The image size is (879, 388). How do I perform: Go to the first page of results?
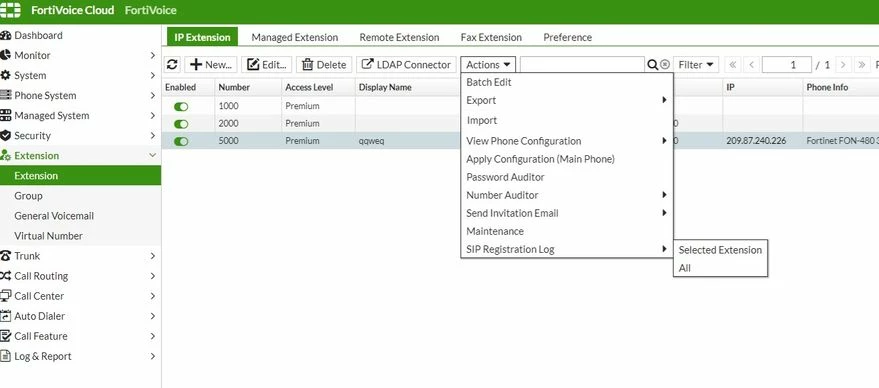[x=732, y=65]
